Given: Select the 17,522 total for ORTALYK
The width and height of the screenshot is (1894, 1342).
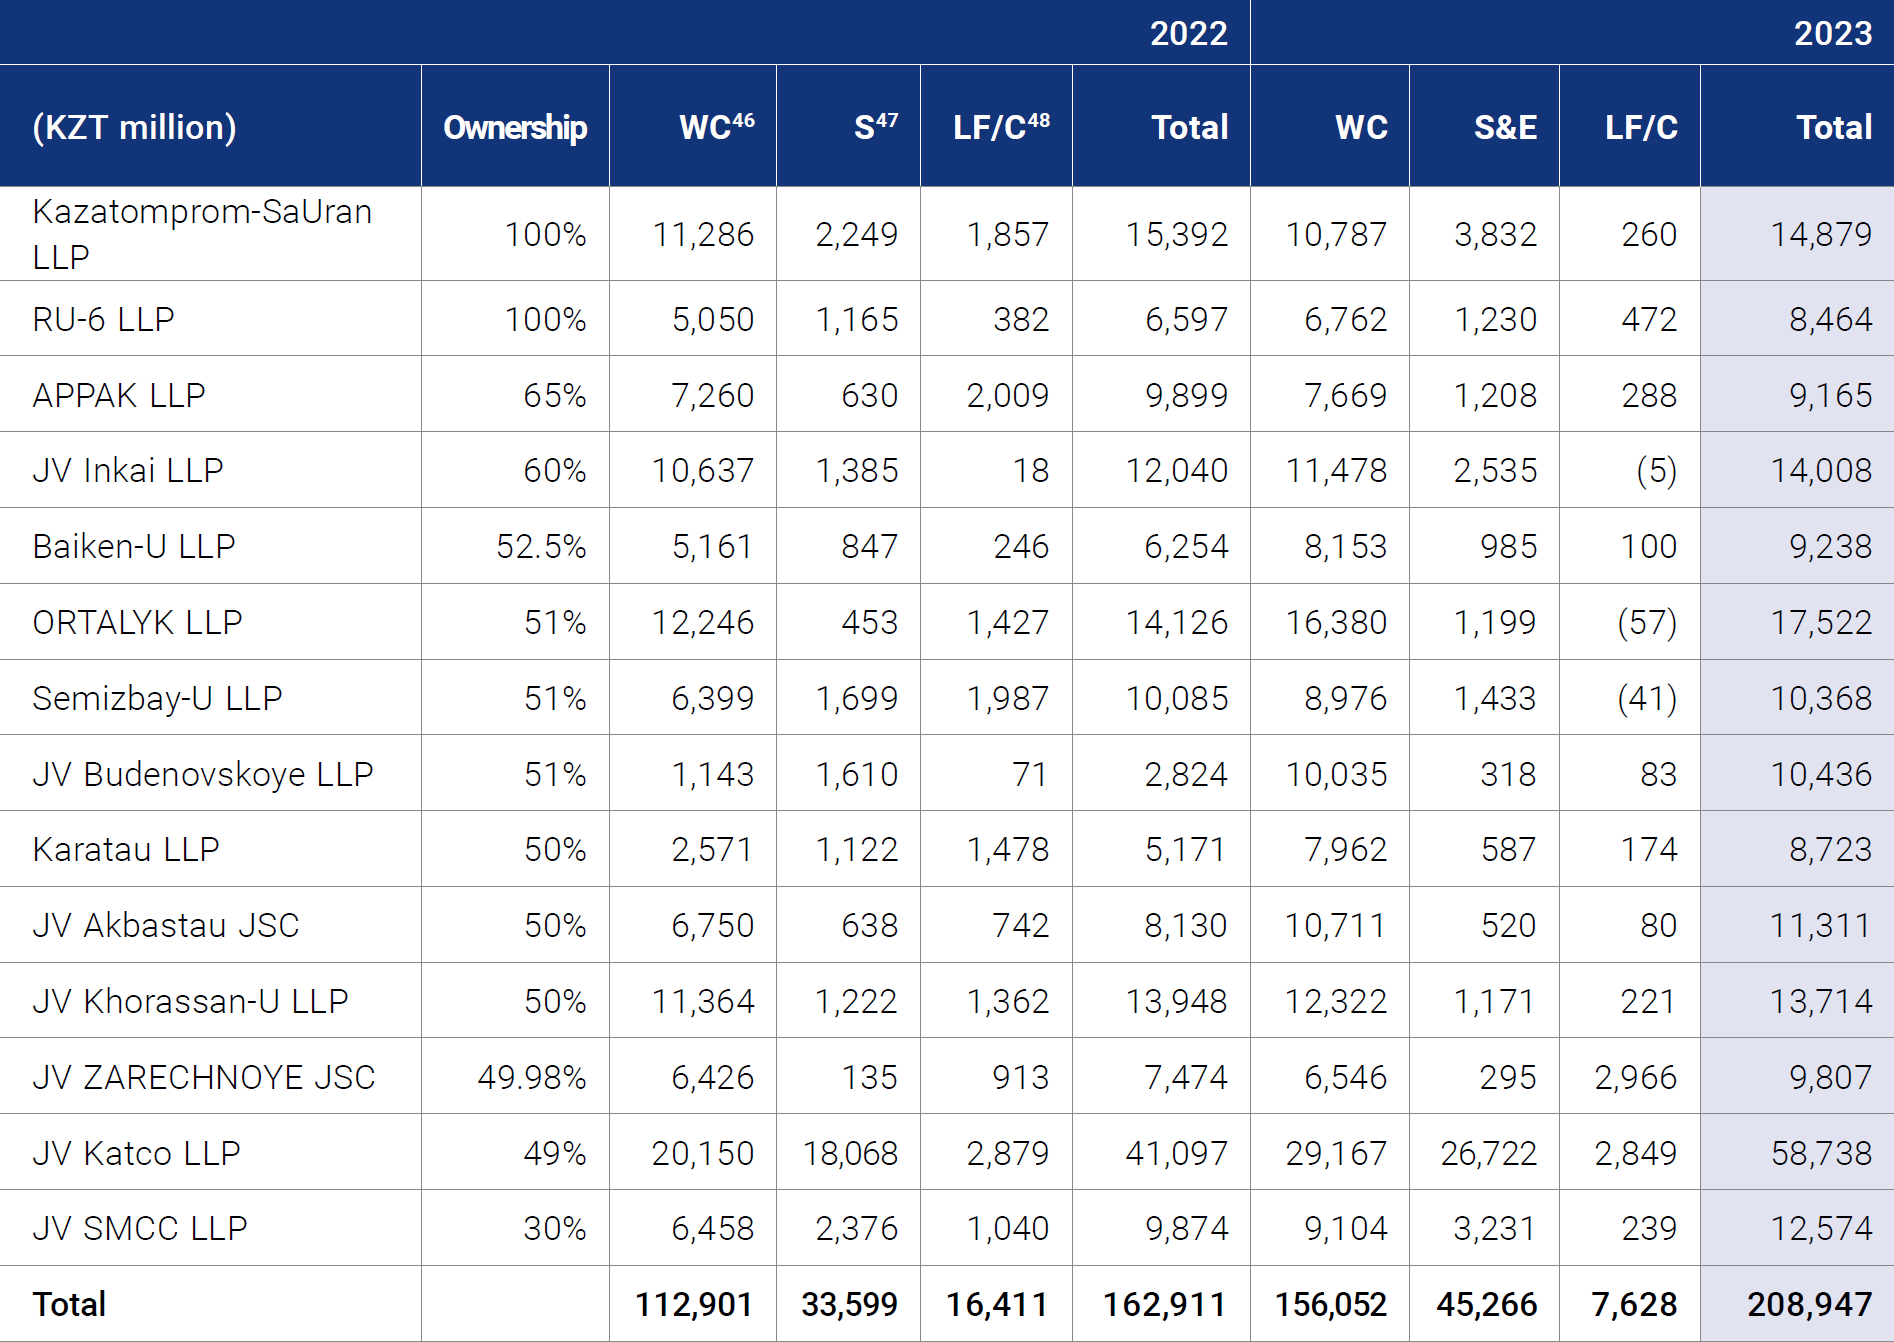Looking at the screenshot, I should point(1821,622).
